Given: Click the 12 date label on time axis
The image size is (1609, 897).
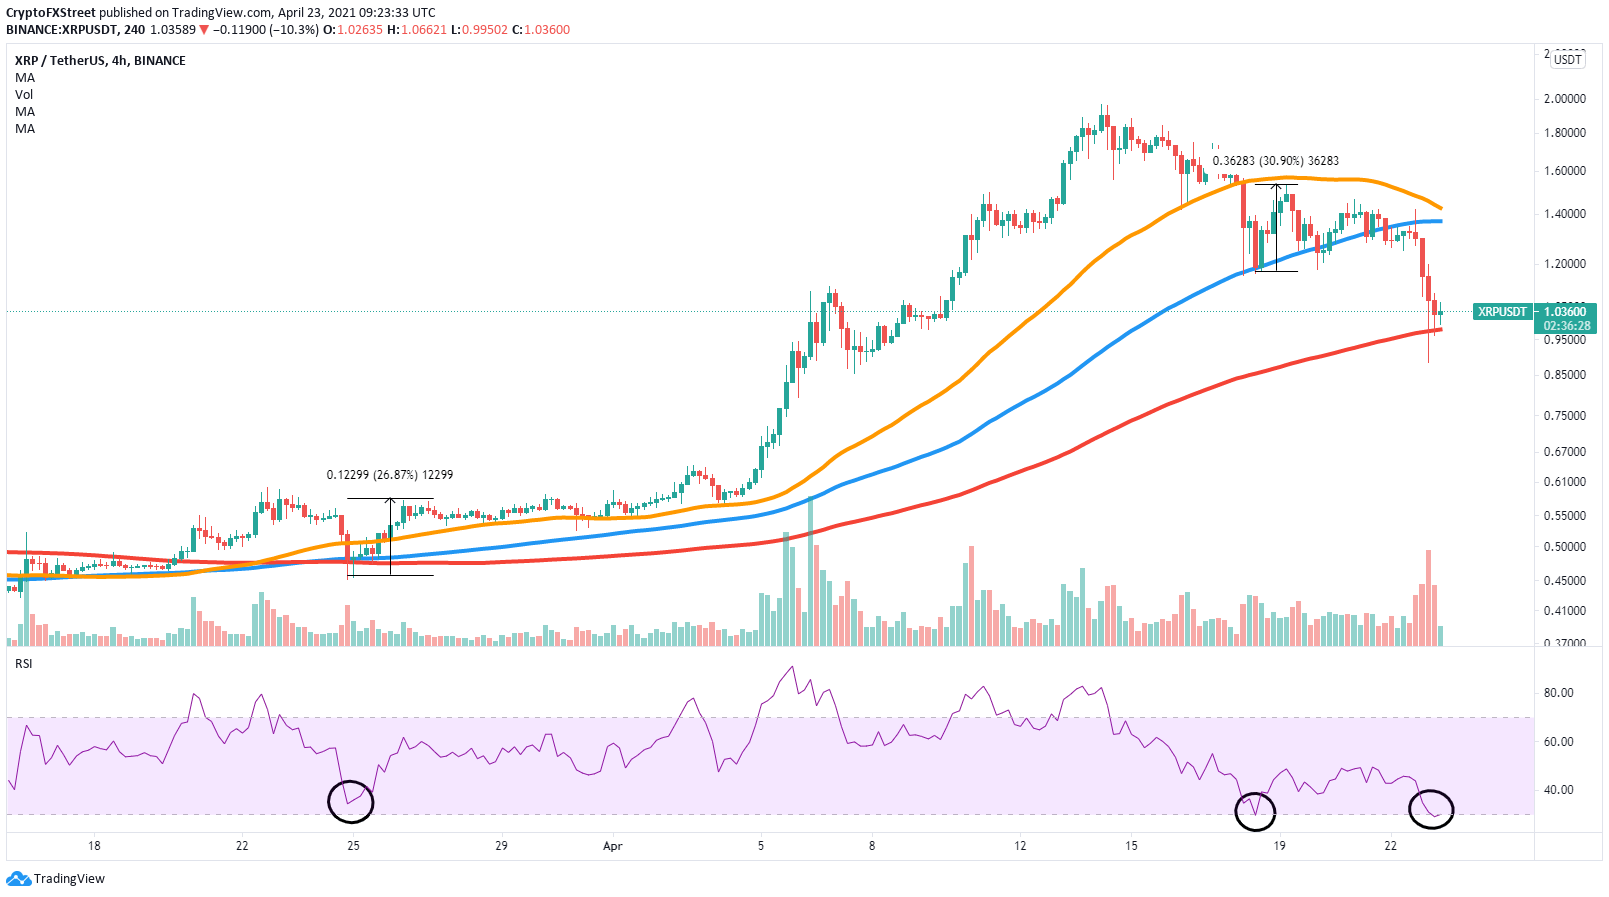Looking at the screenshot, I should [x=1020, y=846].
